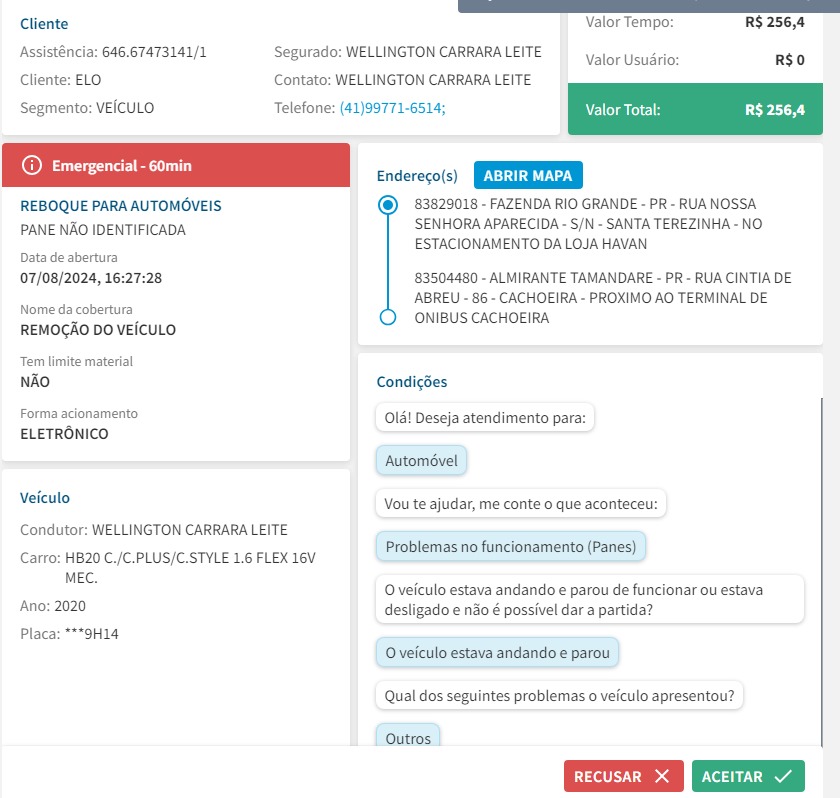The height and width of the screenshot is (798, 840).
Task: Click the origin address marker icon
Action: (x=388, y=205)
